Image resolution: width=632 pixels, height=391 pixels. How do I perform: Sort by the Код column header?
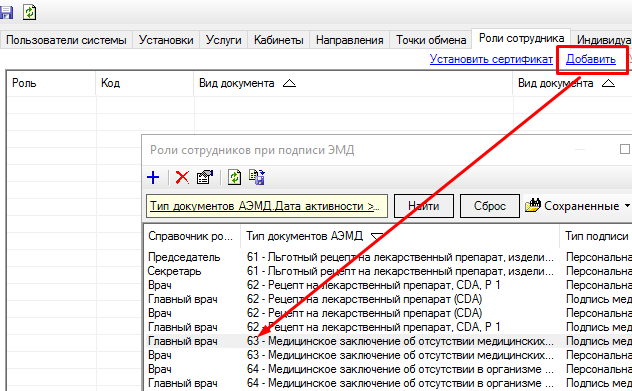tap(145, 83)
